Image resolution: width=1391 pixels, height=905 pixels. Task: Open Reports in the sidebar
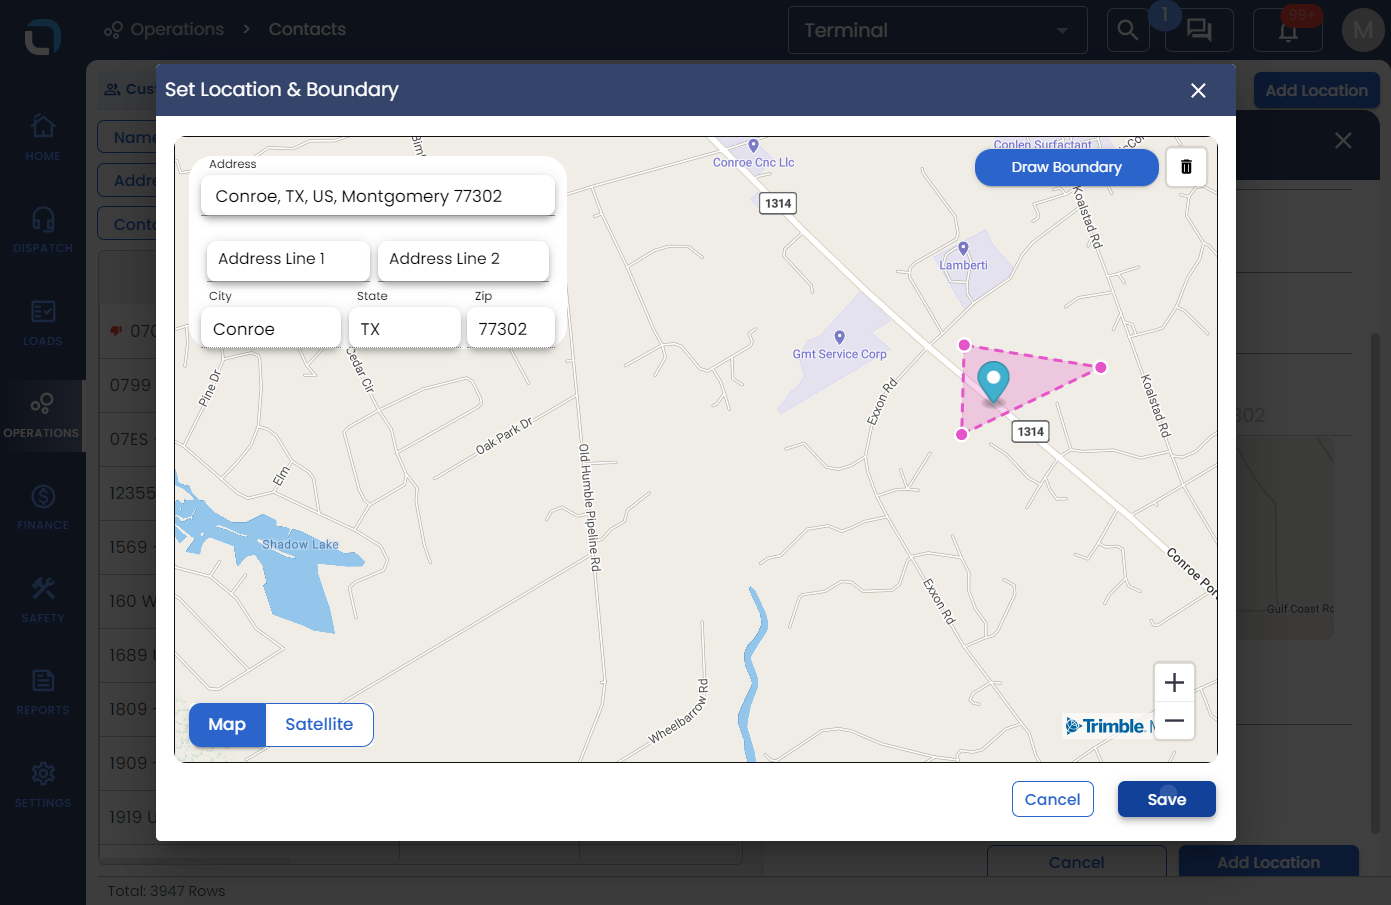click(x=42, y=692)
